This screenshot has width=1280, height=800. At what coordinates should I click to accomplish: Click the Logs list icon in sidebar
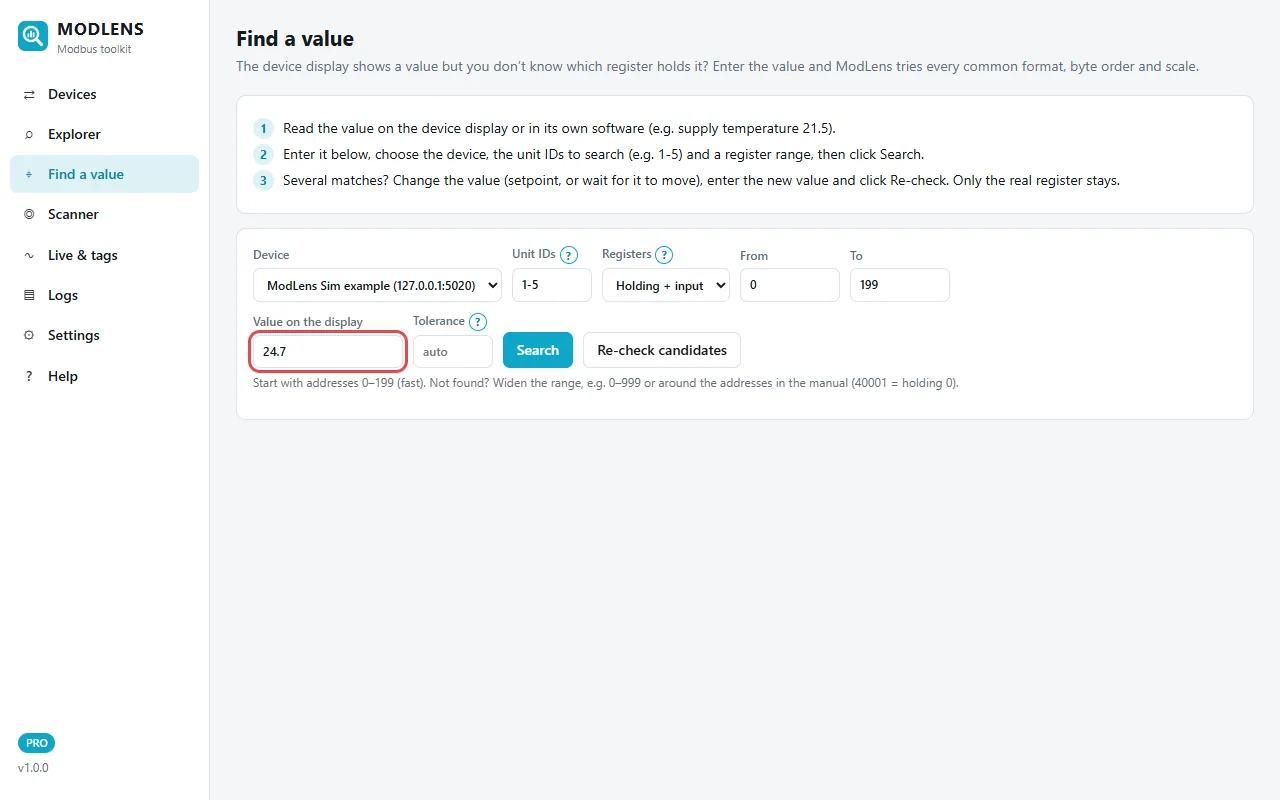click(29, 295)
